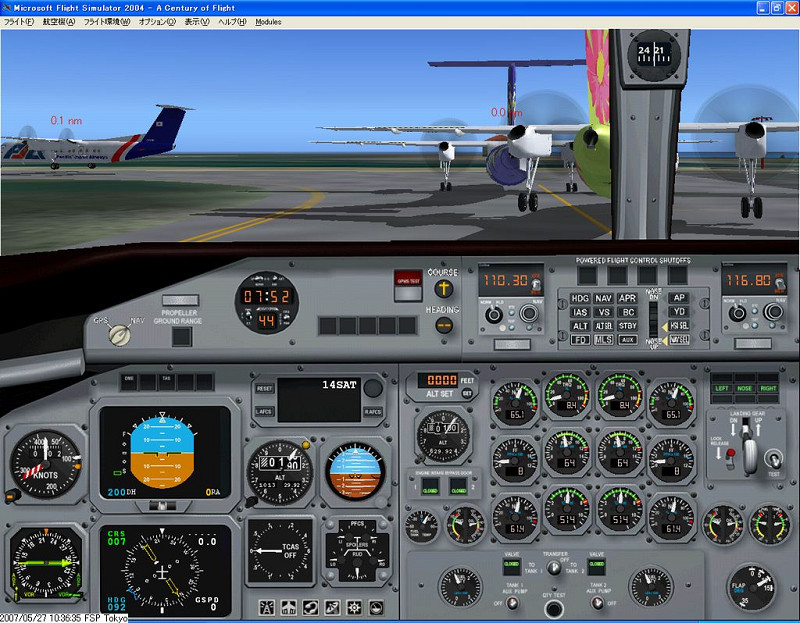Flip the Tank 1 aux pump switch
800x623 pixels.
(512, 603)
